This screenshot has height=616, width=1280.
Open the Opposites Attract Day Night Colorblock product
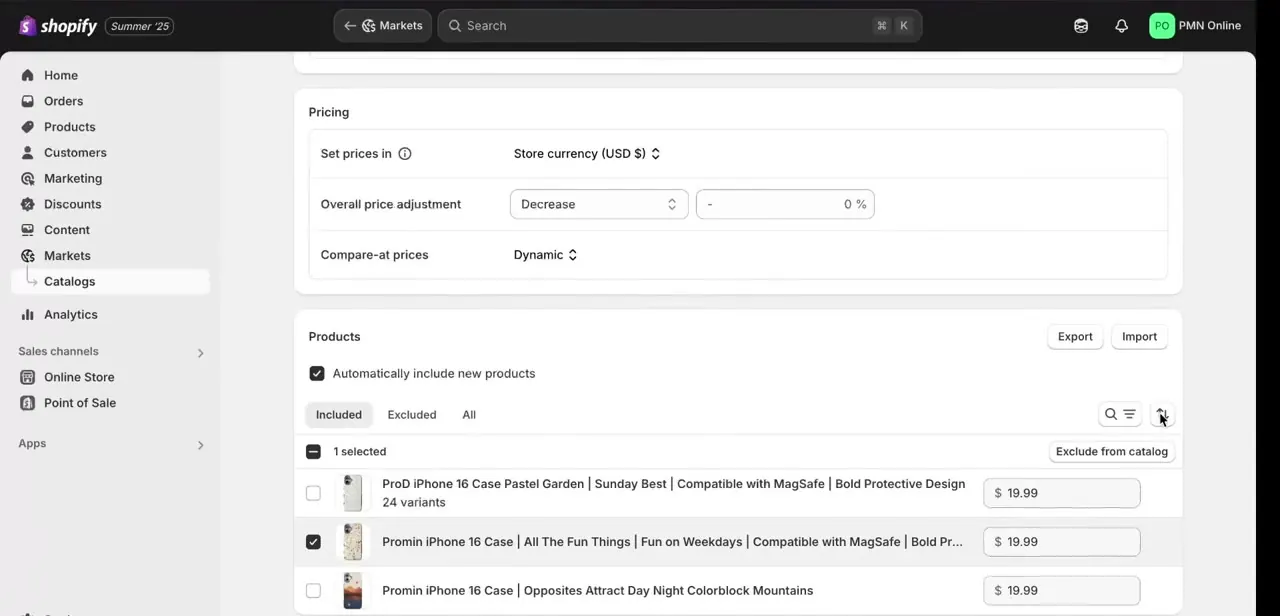(597, 591)
